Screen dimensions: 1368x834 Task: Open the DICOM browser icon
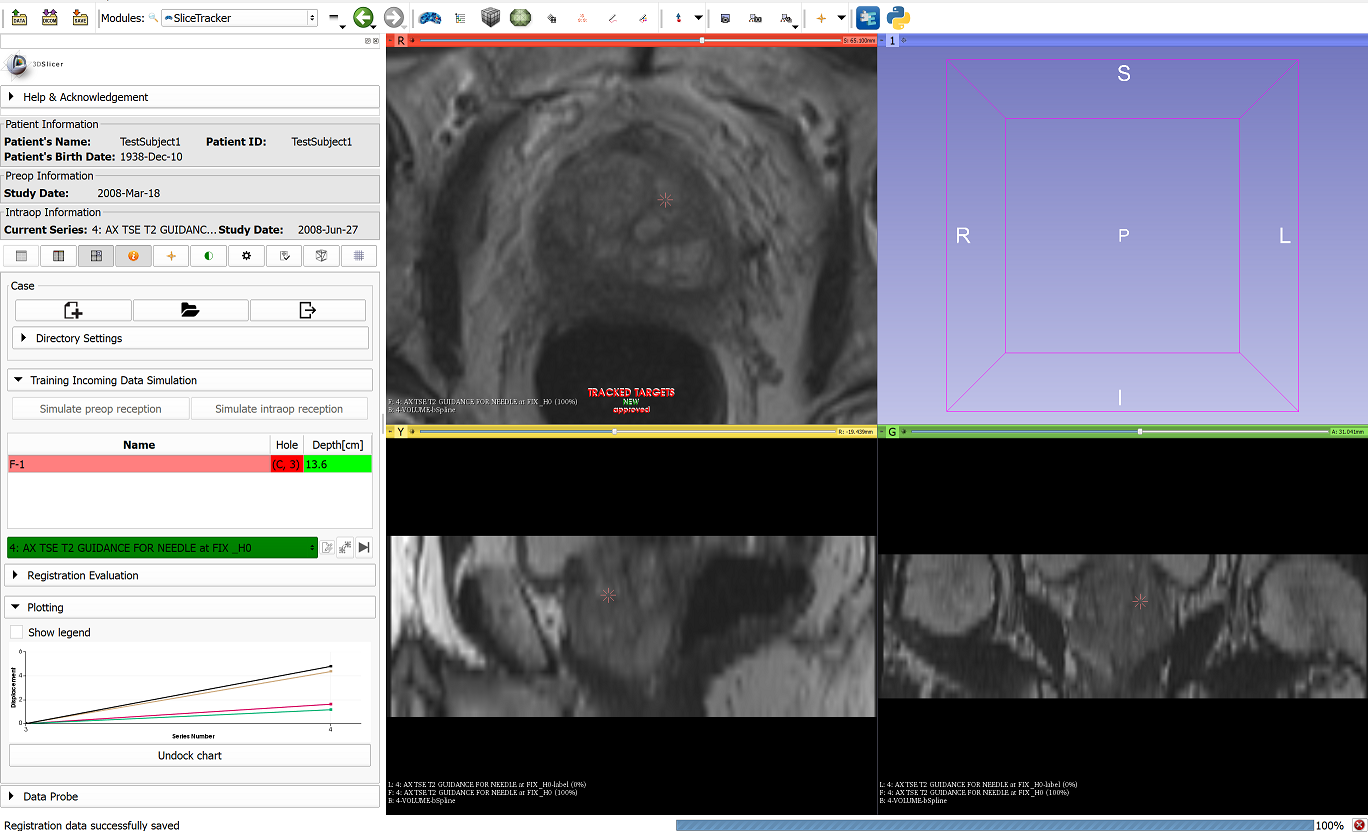point(49,17)
